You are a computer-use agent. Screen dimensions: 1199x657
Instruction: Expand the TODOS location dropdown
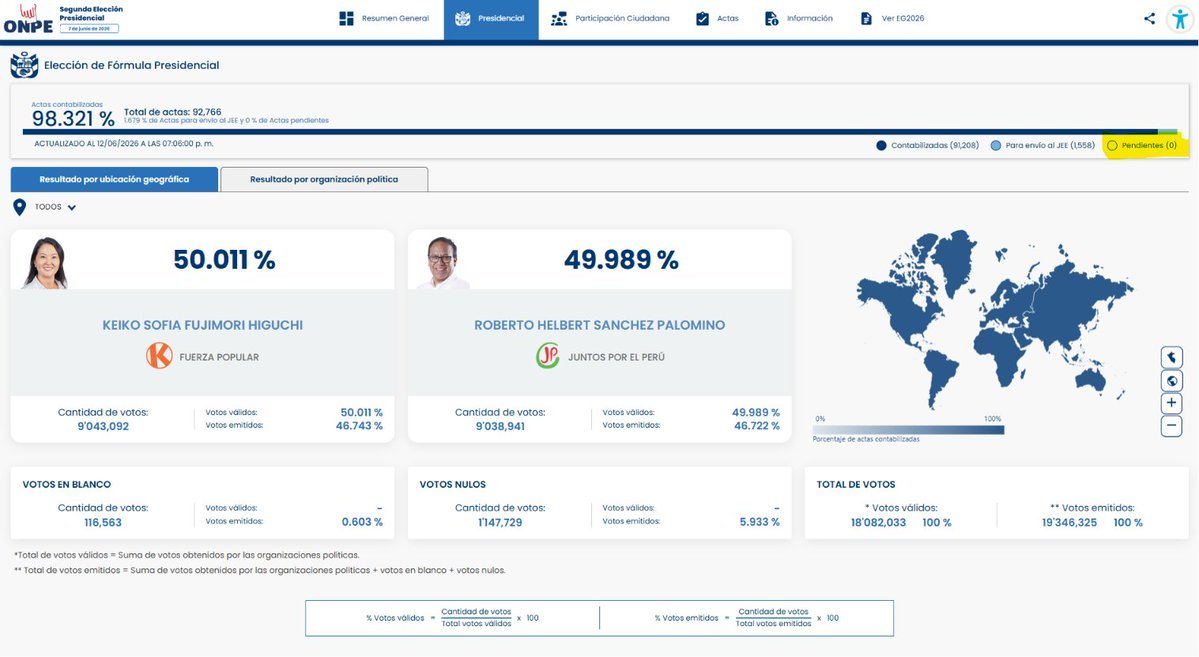pos(54,207)
